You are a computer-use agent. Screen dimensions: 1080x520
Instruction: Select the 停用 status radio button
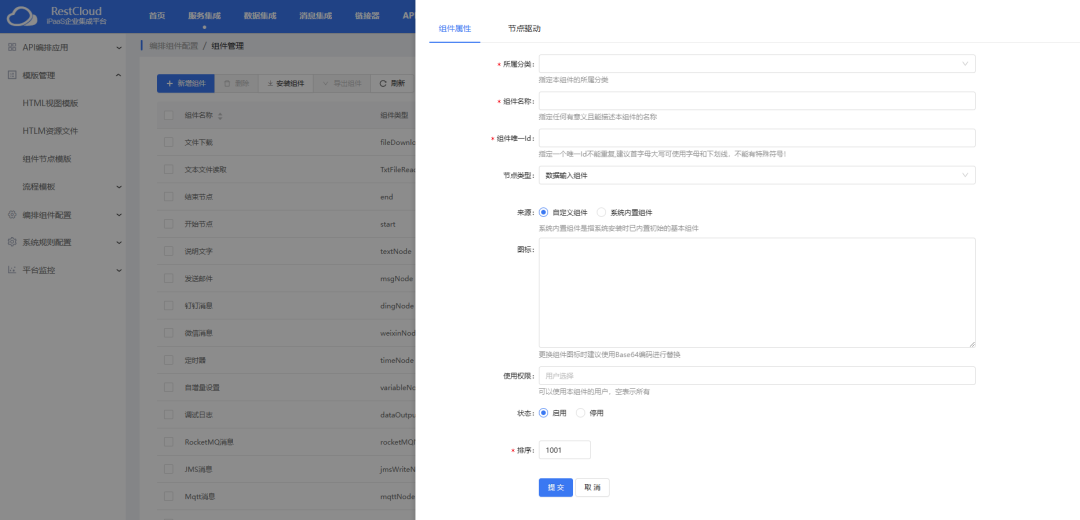click(x=581, y=412)
